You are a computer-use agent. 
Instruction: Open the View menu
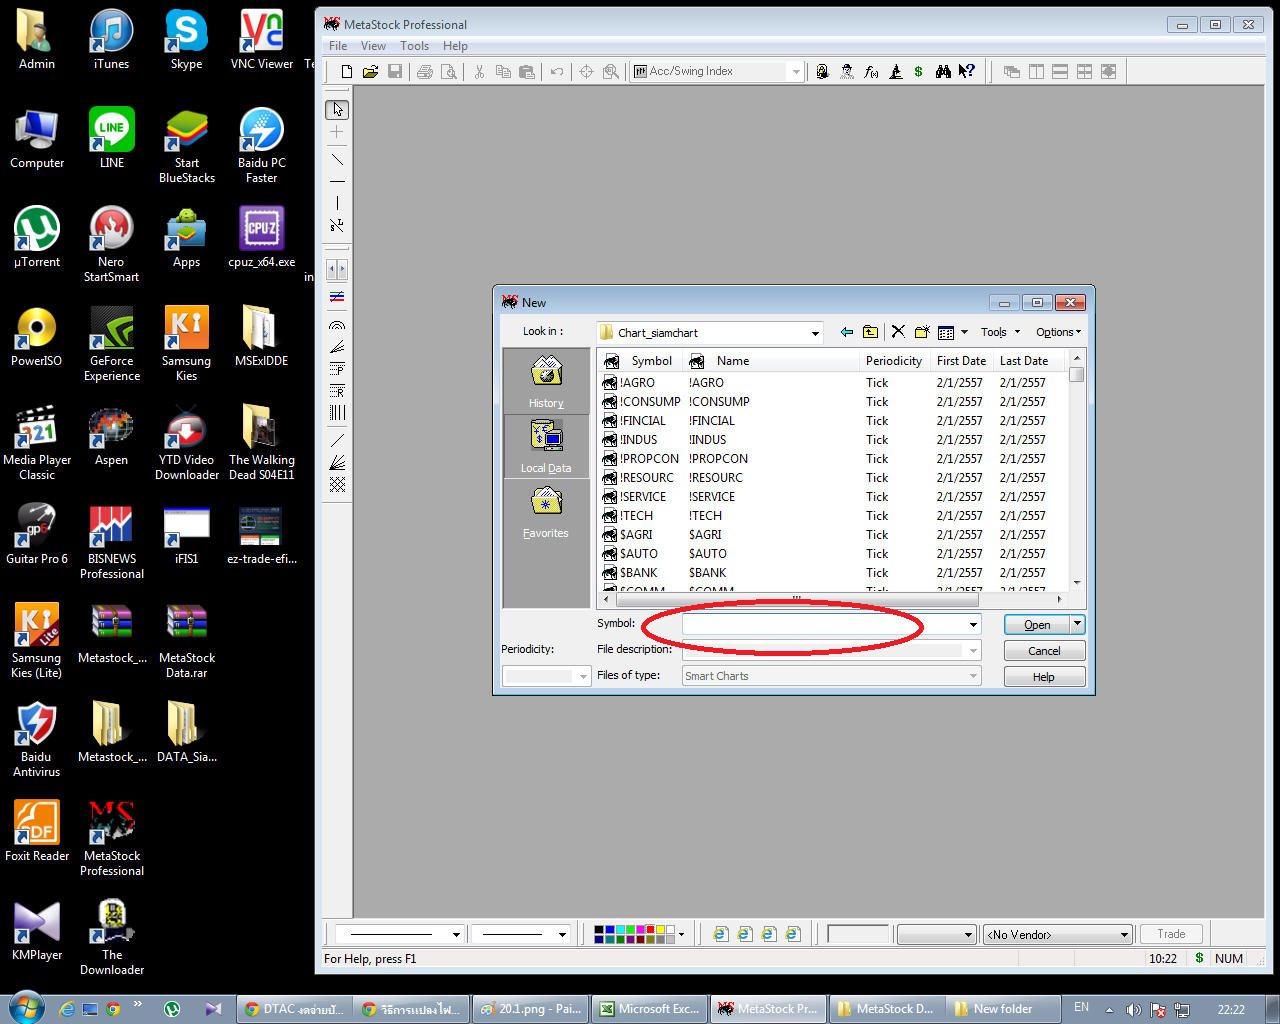coord(373,46)
